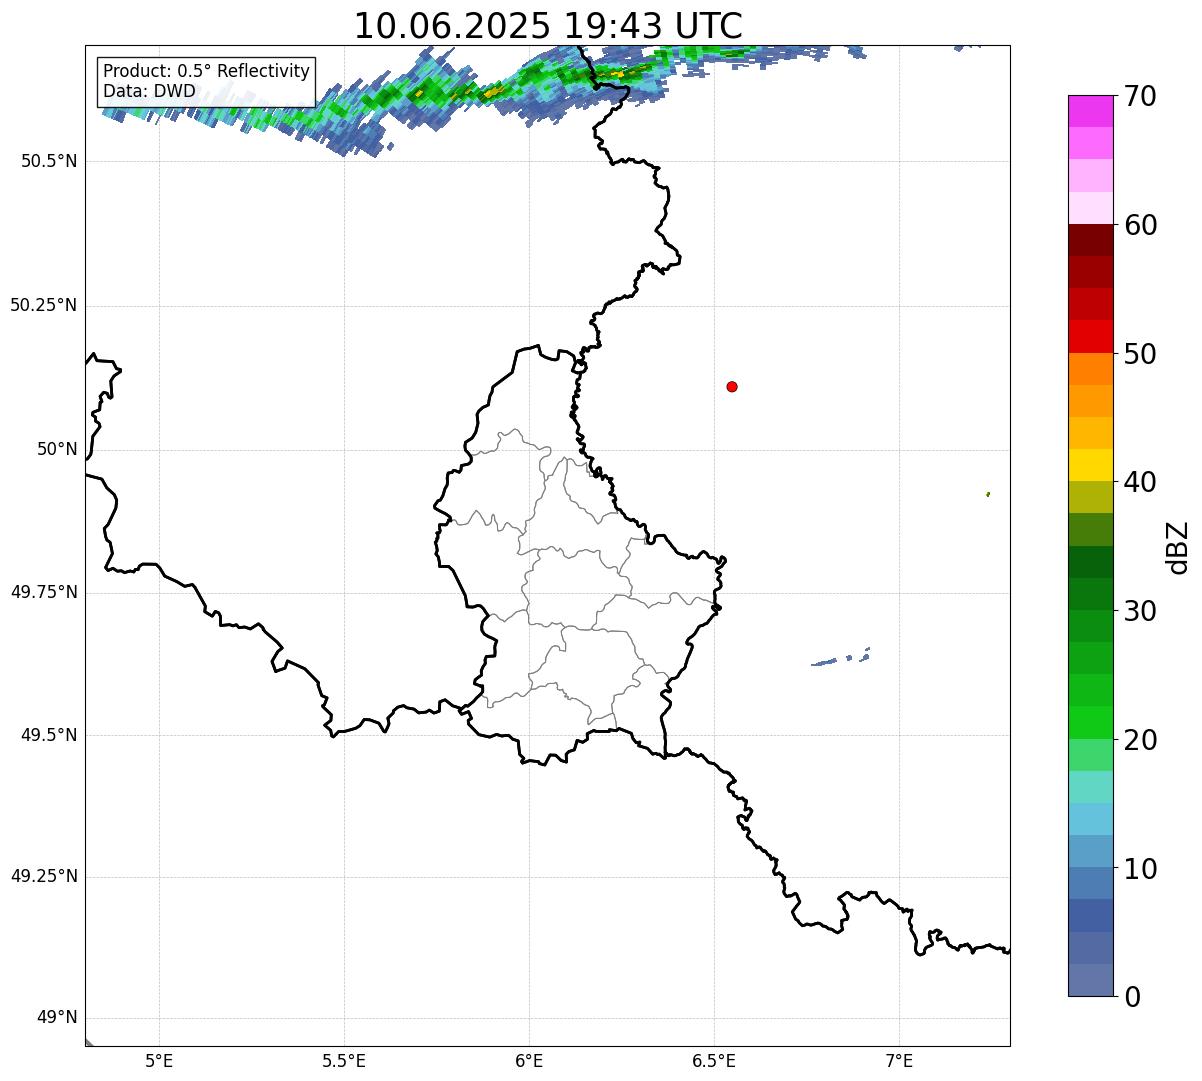Click the 5.5°E longitude label
The height and width of the screenshot is (1081, 1202).
pyautogui.click(x=344, y=1060)
